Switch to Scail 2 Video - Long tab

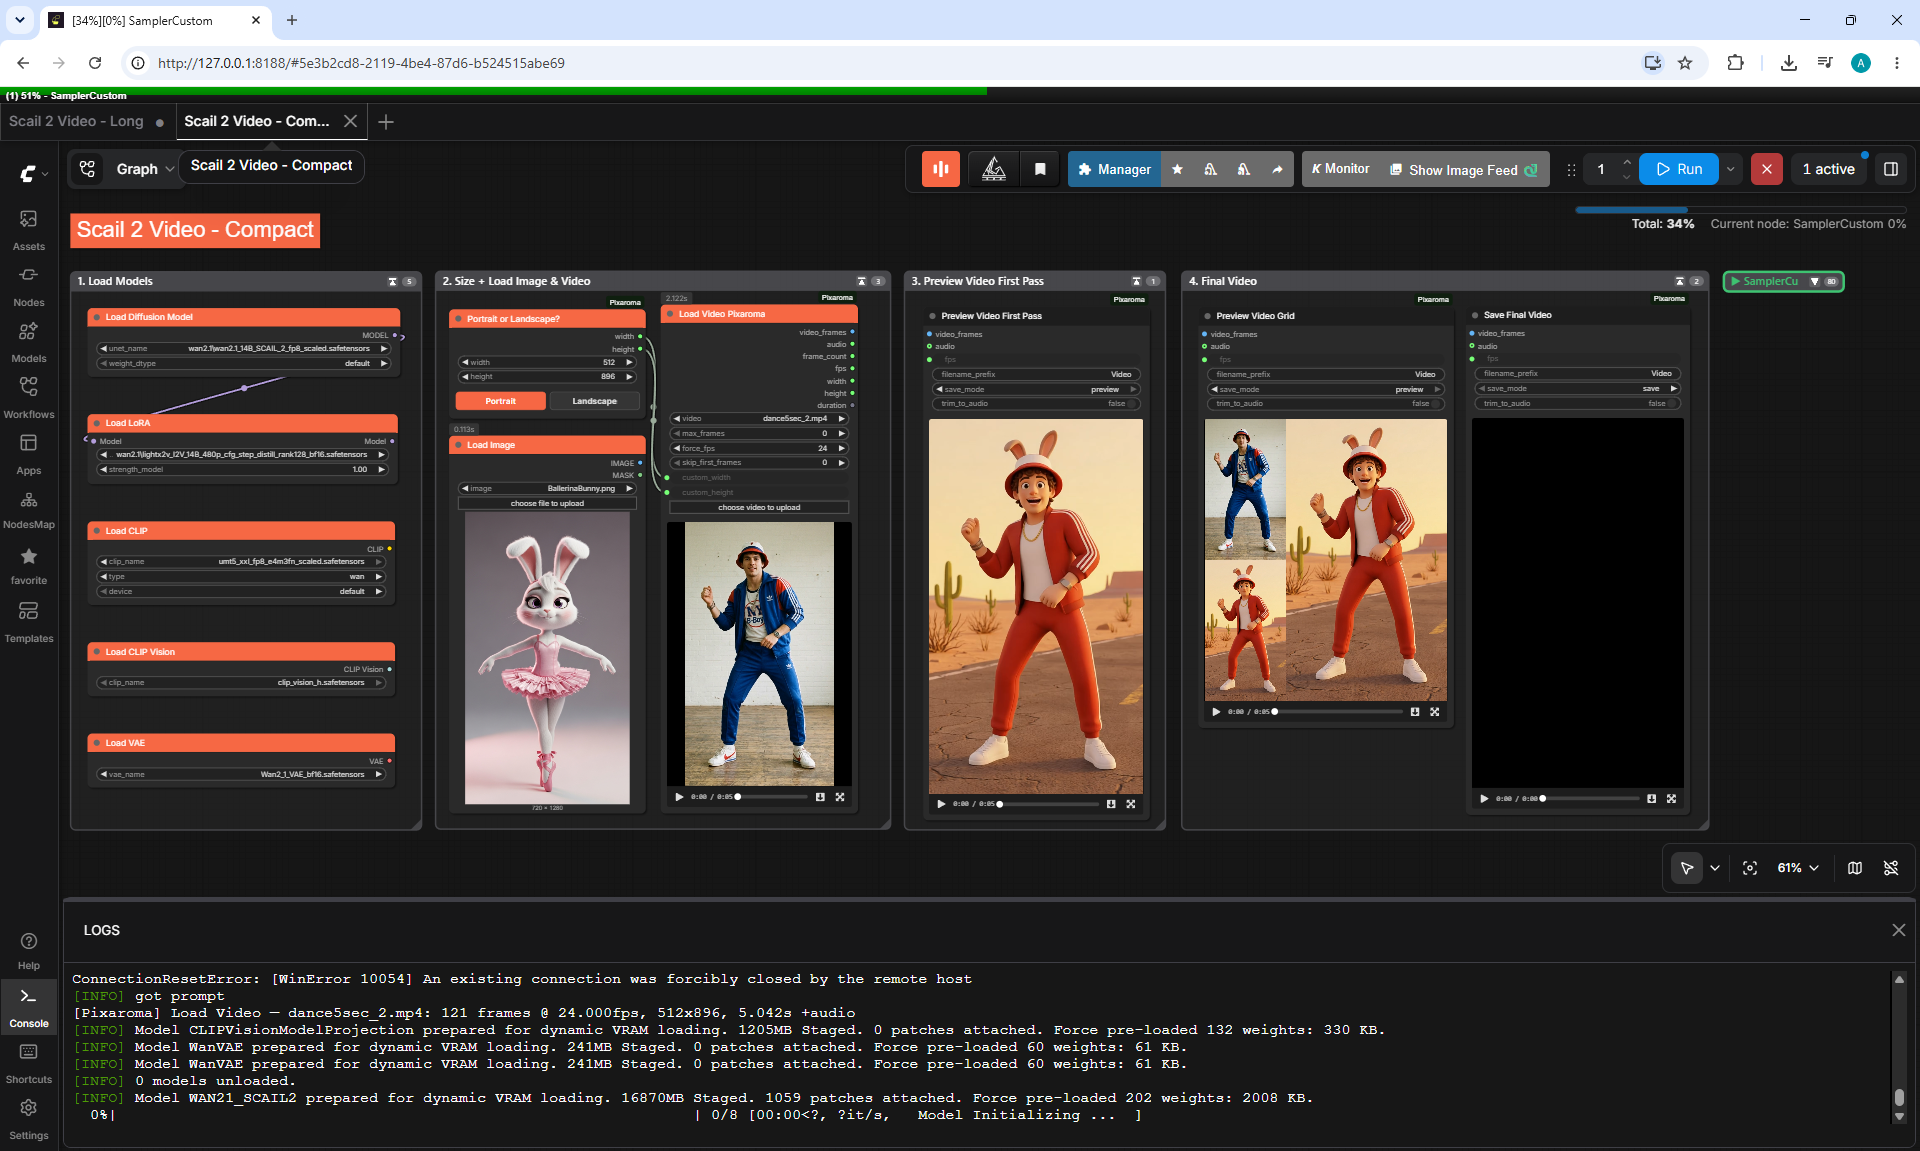point(76,121)
